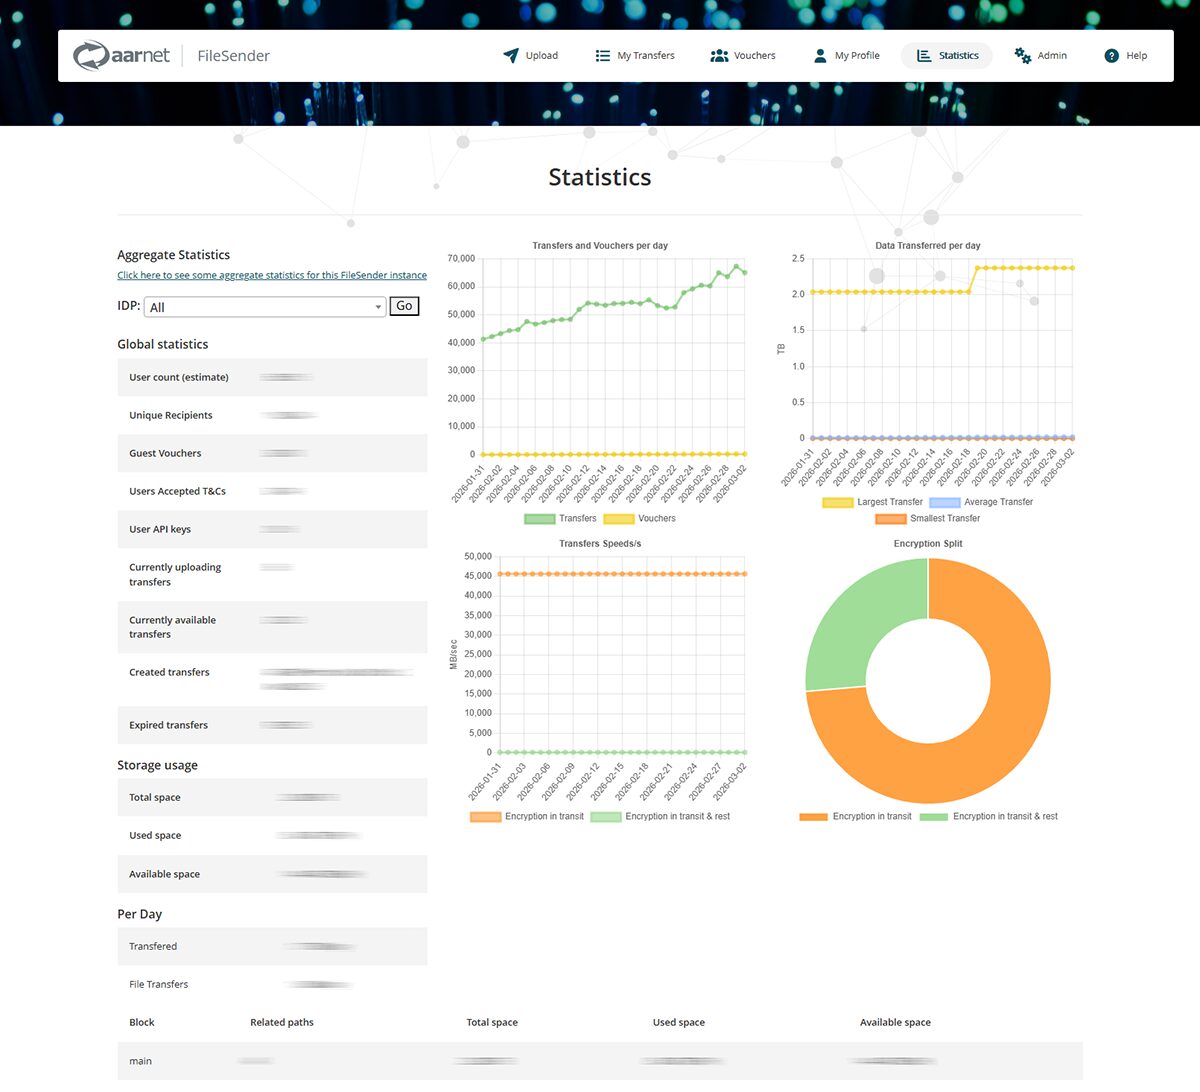Click the orange Encryption in transit swatch under donut
The height and width of the screenshot is (1092, 1200).
tap(814, 817)
